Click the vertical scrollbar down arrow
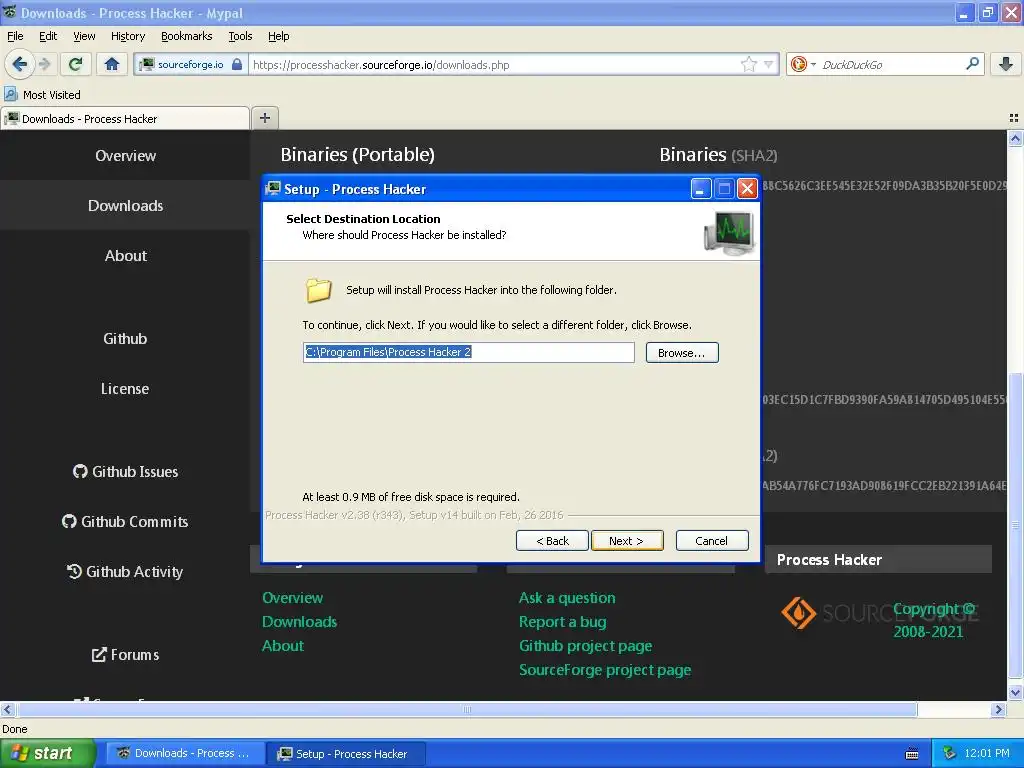This screenshot has width=1024, height=768. pyautogui.click(x=1015, y=692)
